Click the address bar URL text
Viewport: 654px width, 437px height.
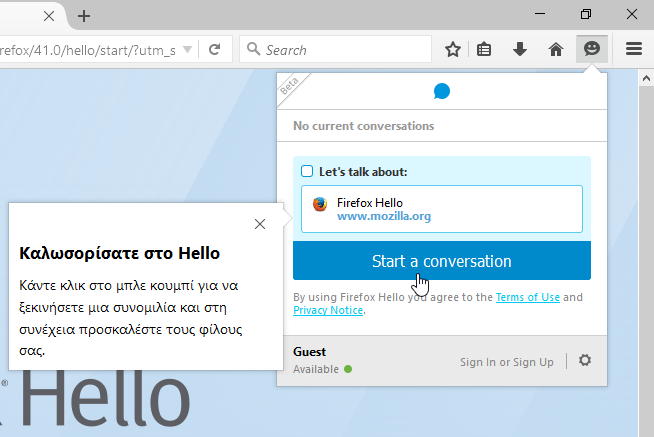tap(88, 50)
